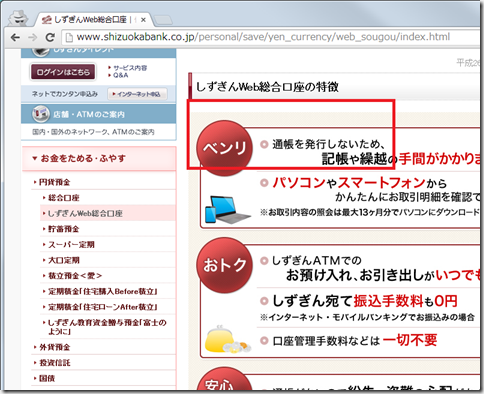Open the 貯蓄預金 menu item

(64, 229)
